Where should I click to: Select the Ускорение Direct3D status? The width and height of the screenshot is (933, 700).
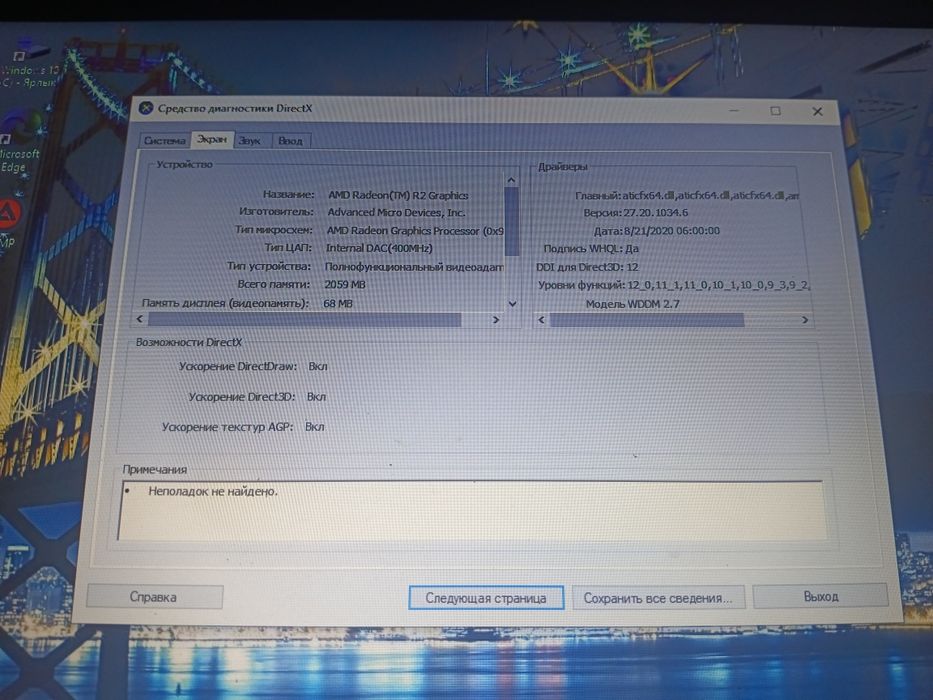click(316, 396)
